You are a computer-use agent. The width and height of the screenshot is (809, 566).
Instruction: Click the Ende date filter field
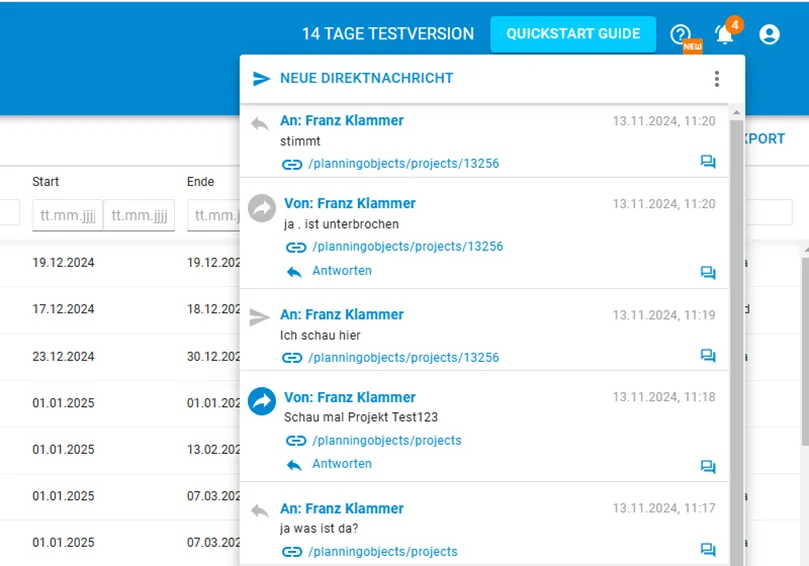tap(214, 215)
